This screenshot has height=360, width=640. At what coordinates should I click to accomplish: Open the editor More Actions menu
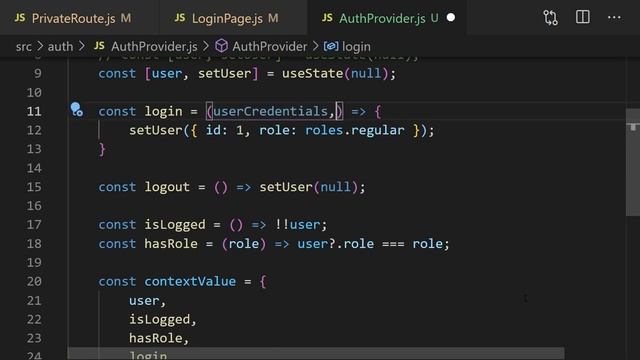click(x=614, y=17)
